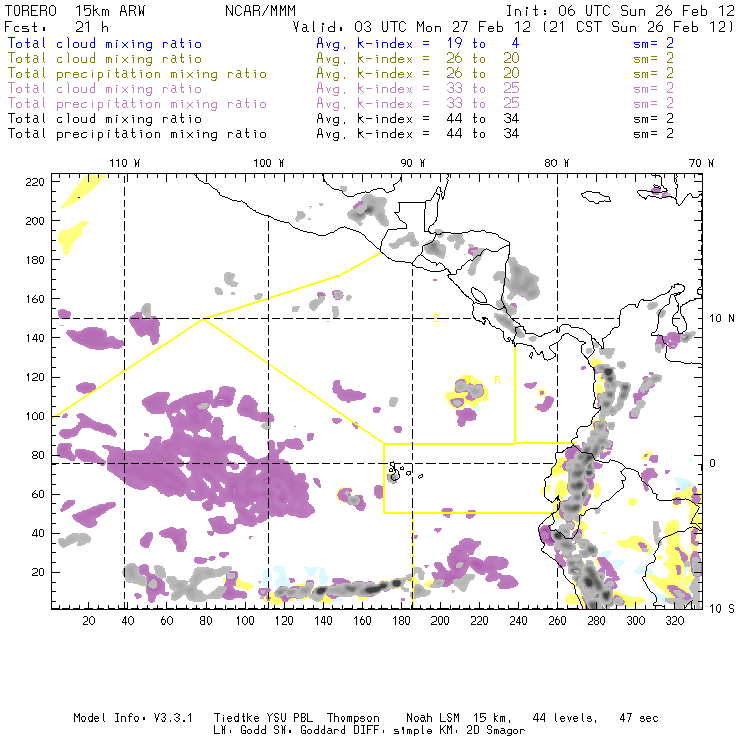
Task: Click "Valid: 03 UTC Mon 27 Feb 12" text
Action: tap(412, 27)
